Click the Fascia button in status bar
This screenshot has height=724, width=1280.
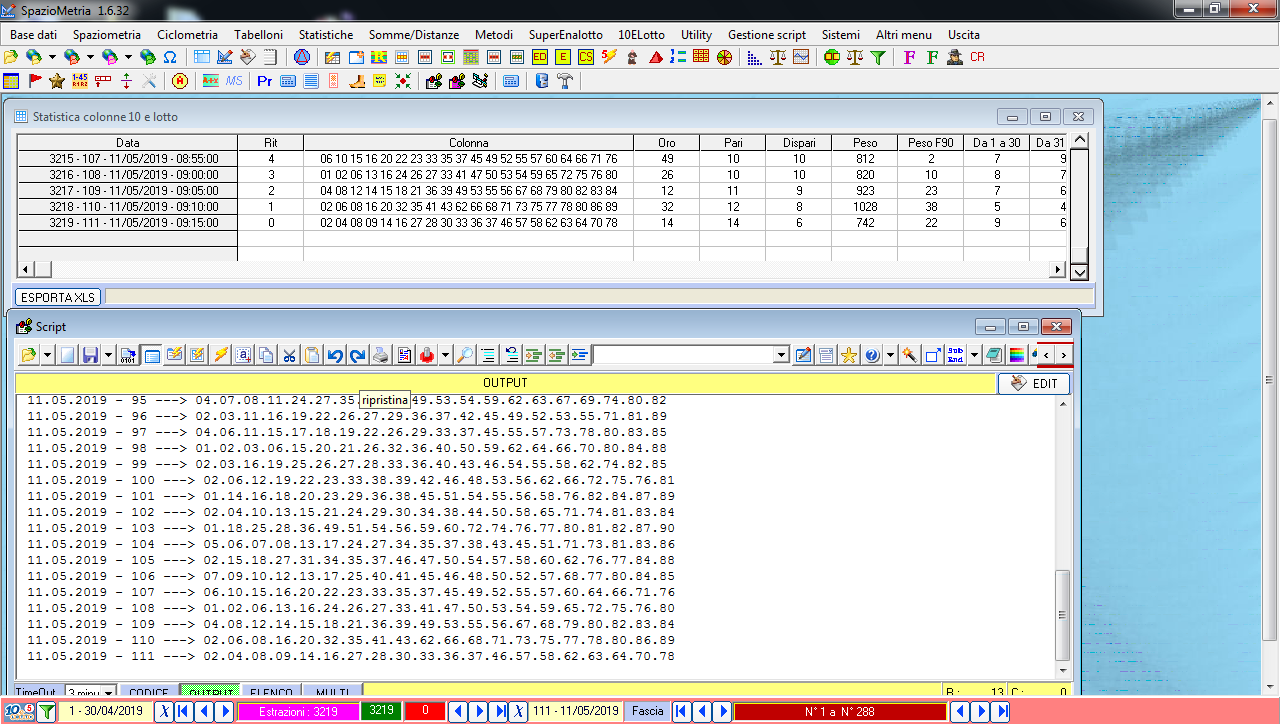coord(647,711)
